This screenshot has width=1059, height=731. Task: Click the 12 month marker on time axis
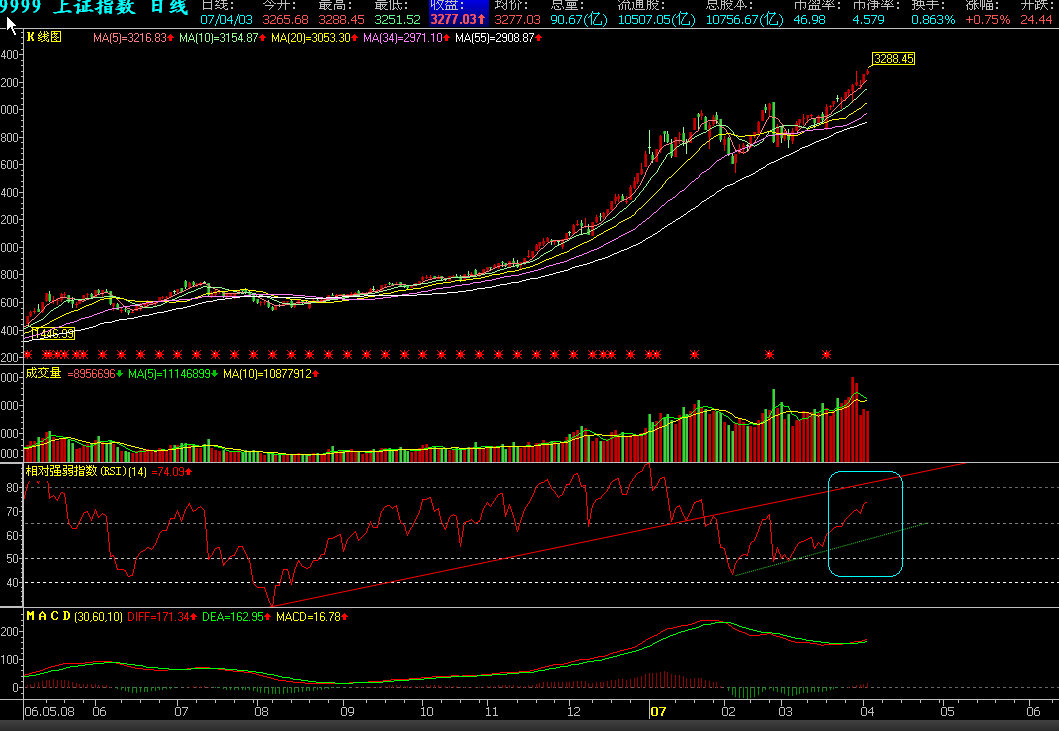(x=573, y=711)
